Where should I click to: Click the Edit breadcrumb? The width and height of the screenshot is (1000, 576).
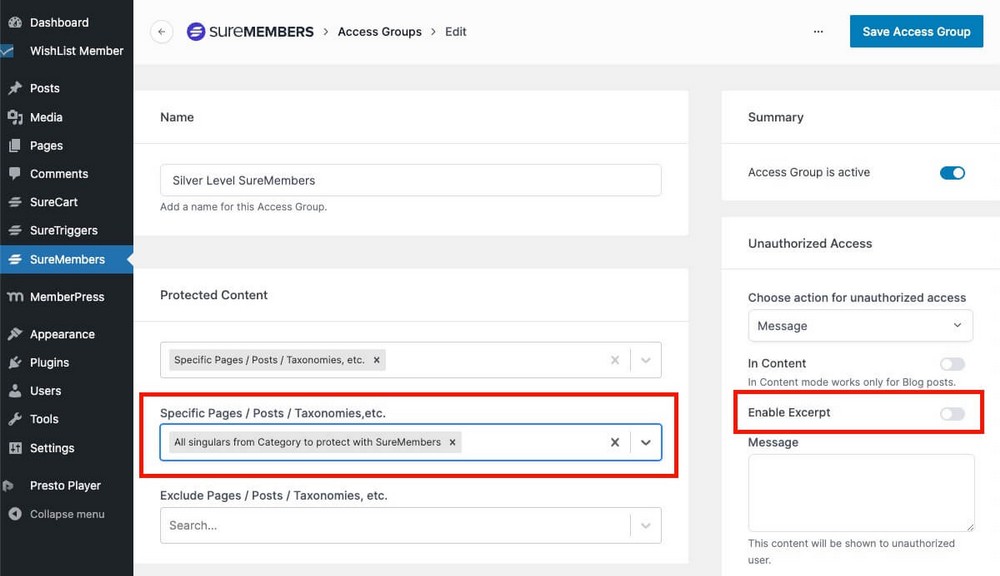[x=455, y=32]
